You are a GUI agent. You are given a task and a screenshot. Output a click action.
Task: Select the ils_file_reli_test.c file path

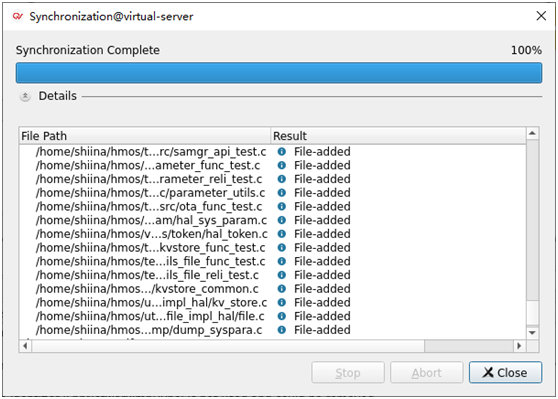[x=147, y=275]
